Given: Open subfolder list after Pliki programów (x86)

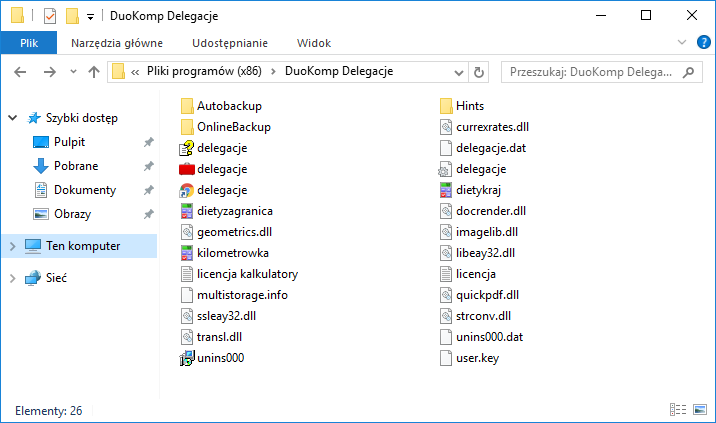Looking at the screenshot, I should pos(273,72).
